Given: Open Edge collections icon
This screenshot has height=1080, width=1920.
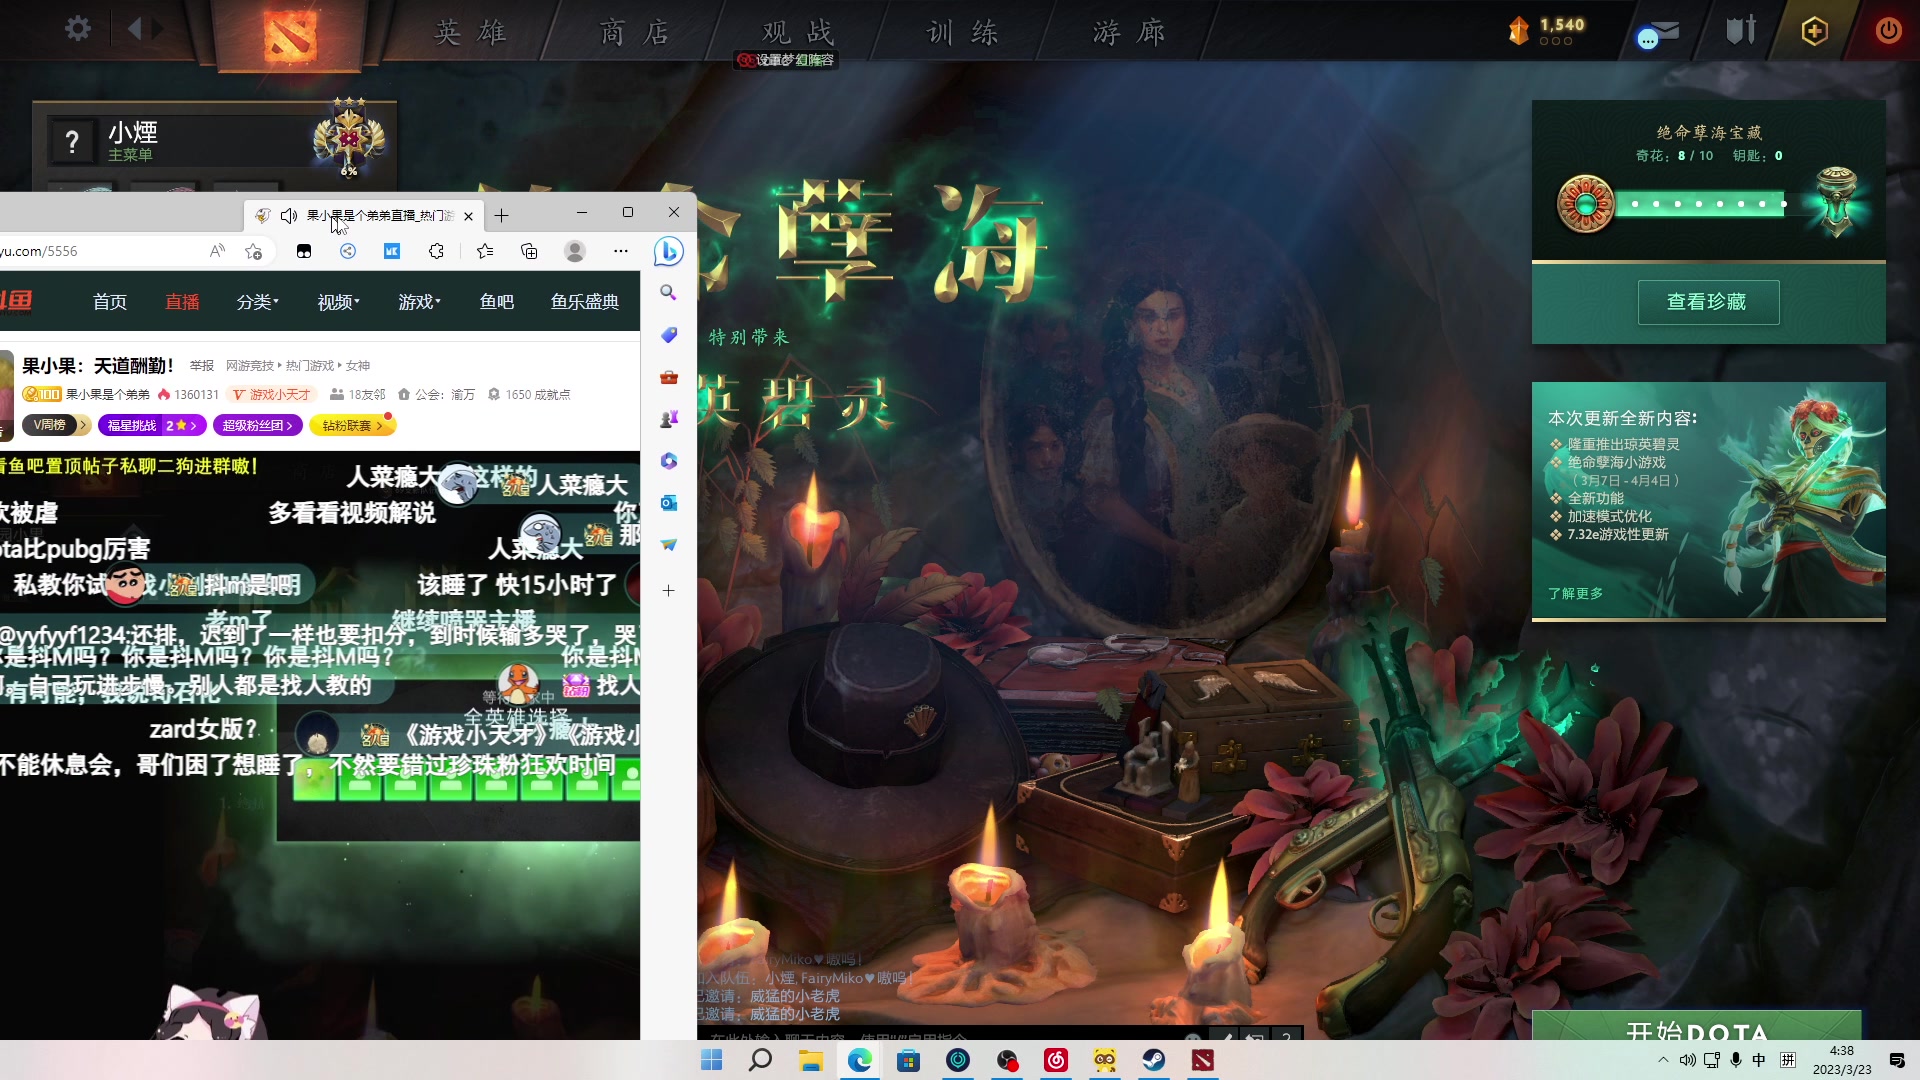Looking at the screenshot, I should pos(529,251).
